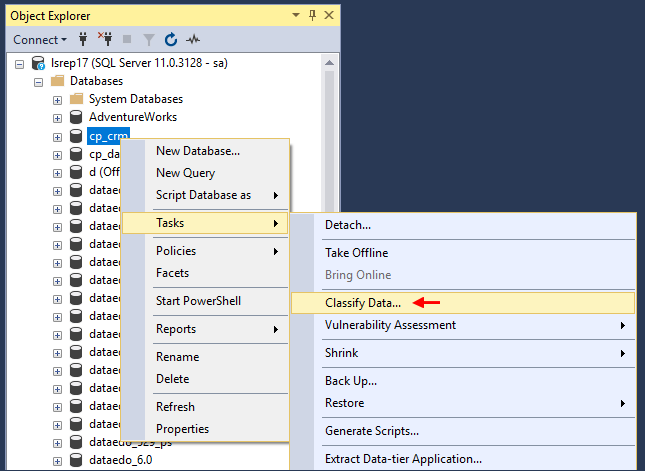Click the Refresh icon in Object Explorer toolbar
The width and height of the screenshot is (645, 471).
click(x=171, y=40)
